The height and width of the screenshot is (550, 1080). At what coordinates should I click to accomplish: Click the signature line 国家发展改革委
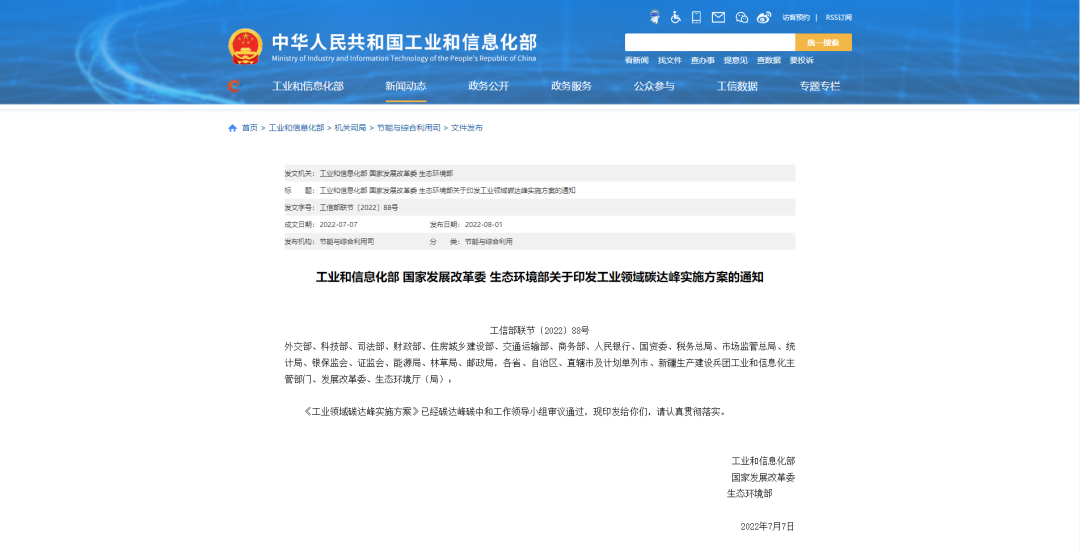(763, 478)
